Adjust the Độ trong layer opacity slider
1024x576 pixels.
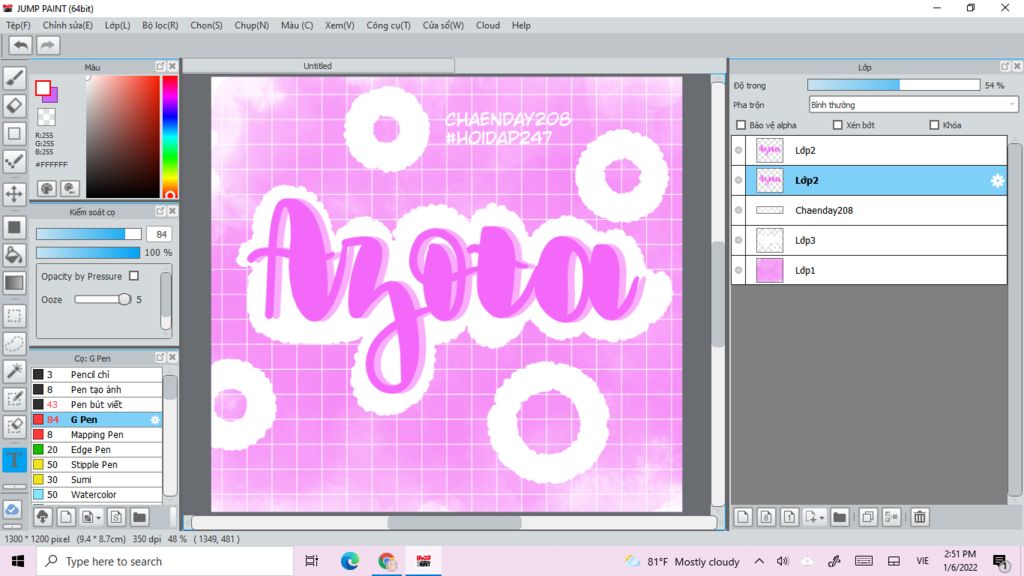point(893,85)
